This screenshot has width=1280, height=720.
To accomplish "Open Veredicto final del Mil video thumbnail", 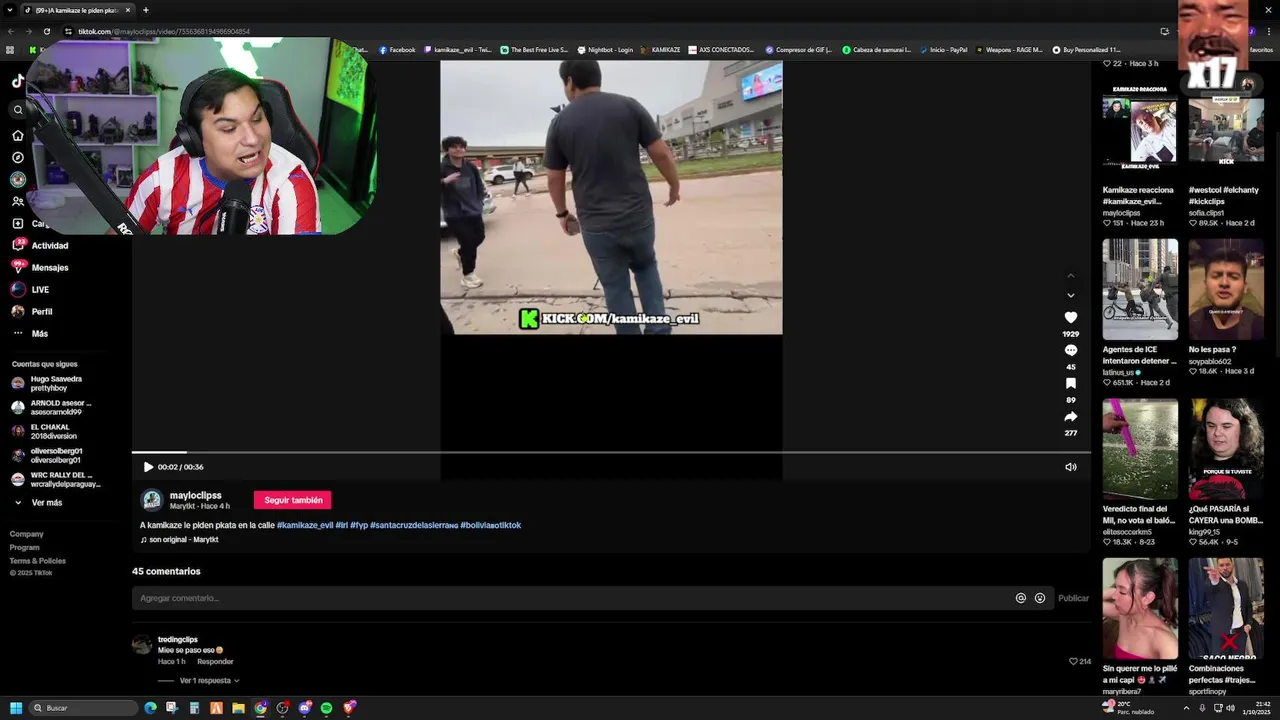I will 1140,449.
